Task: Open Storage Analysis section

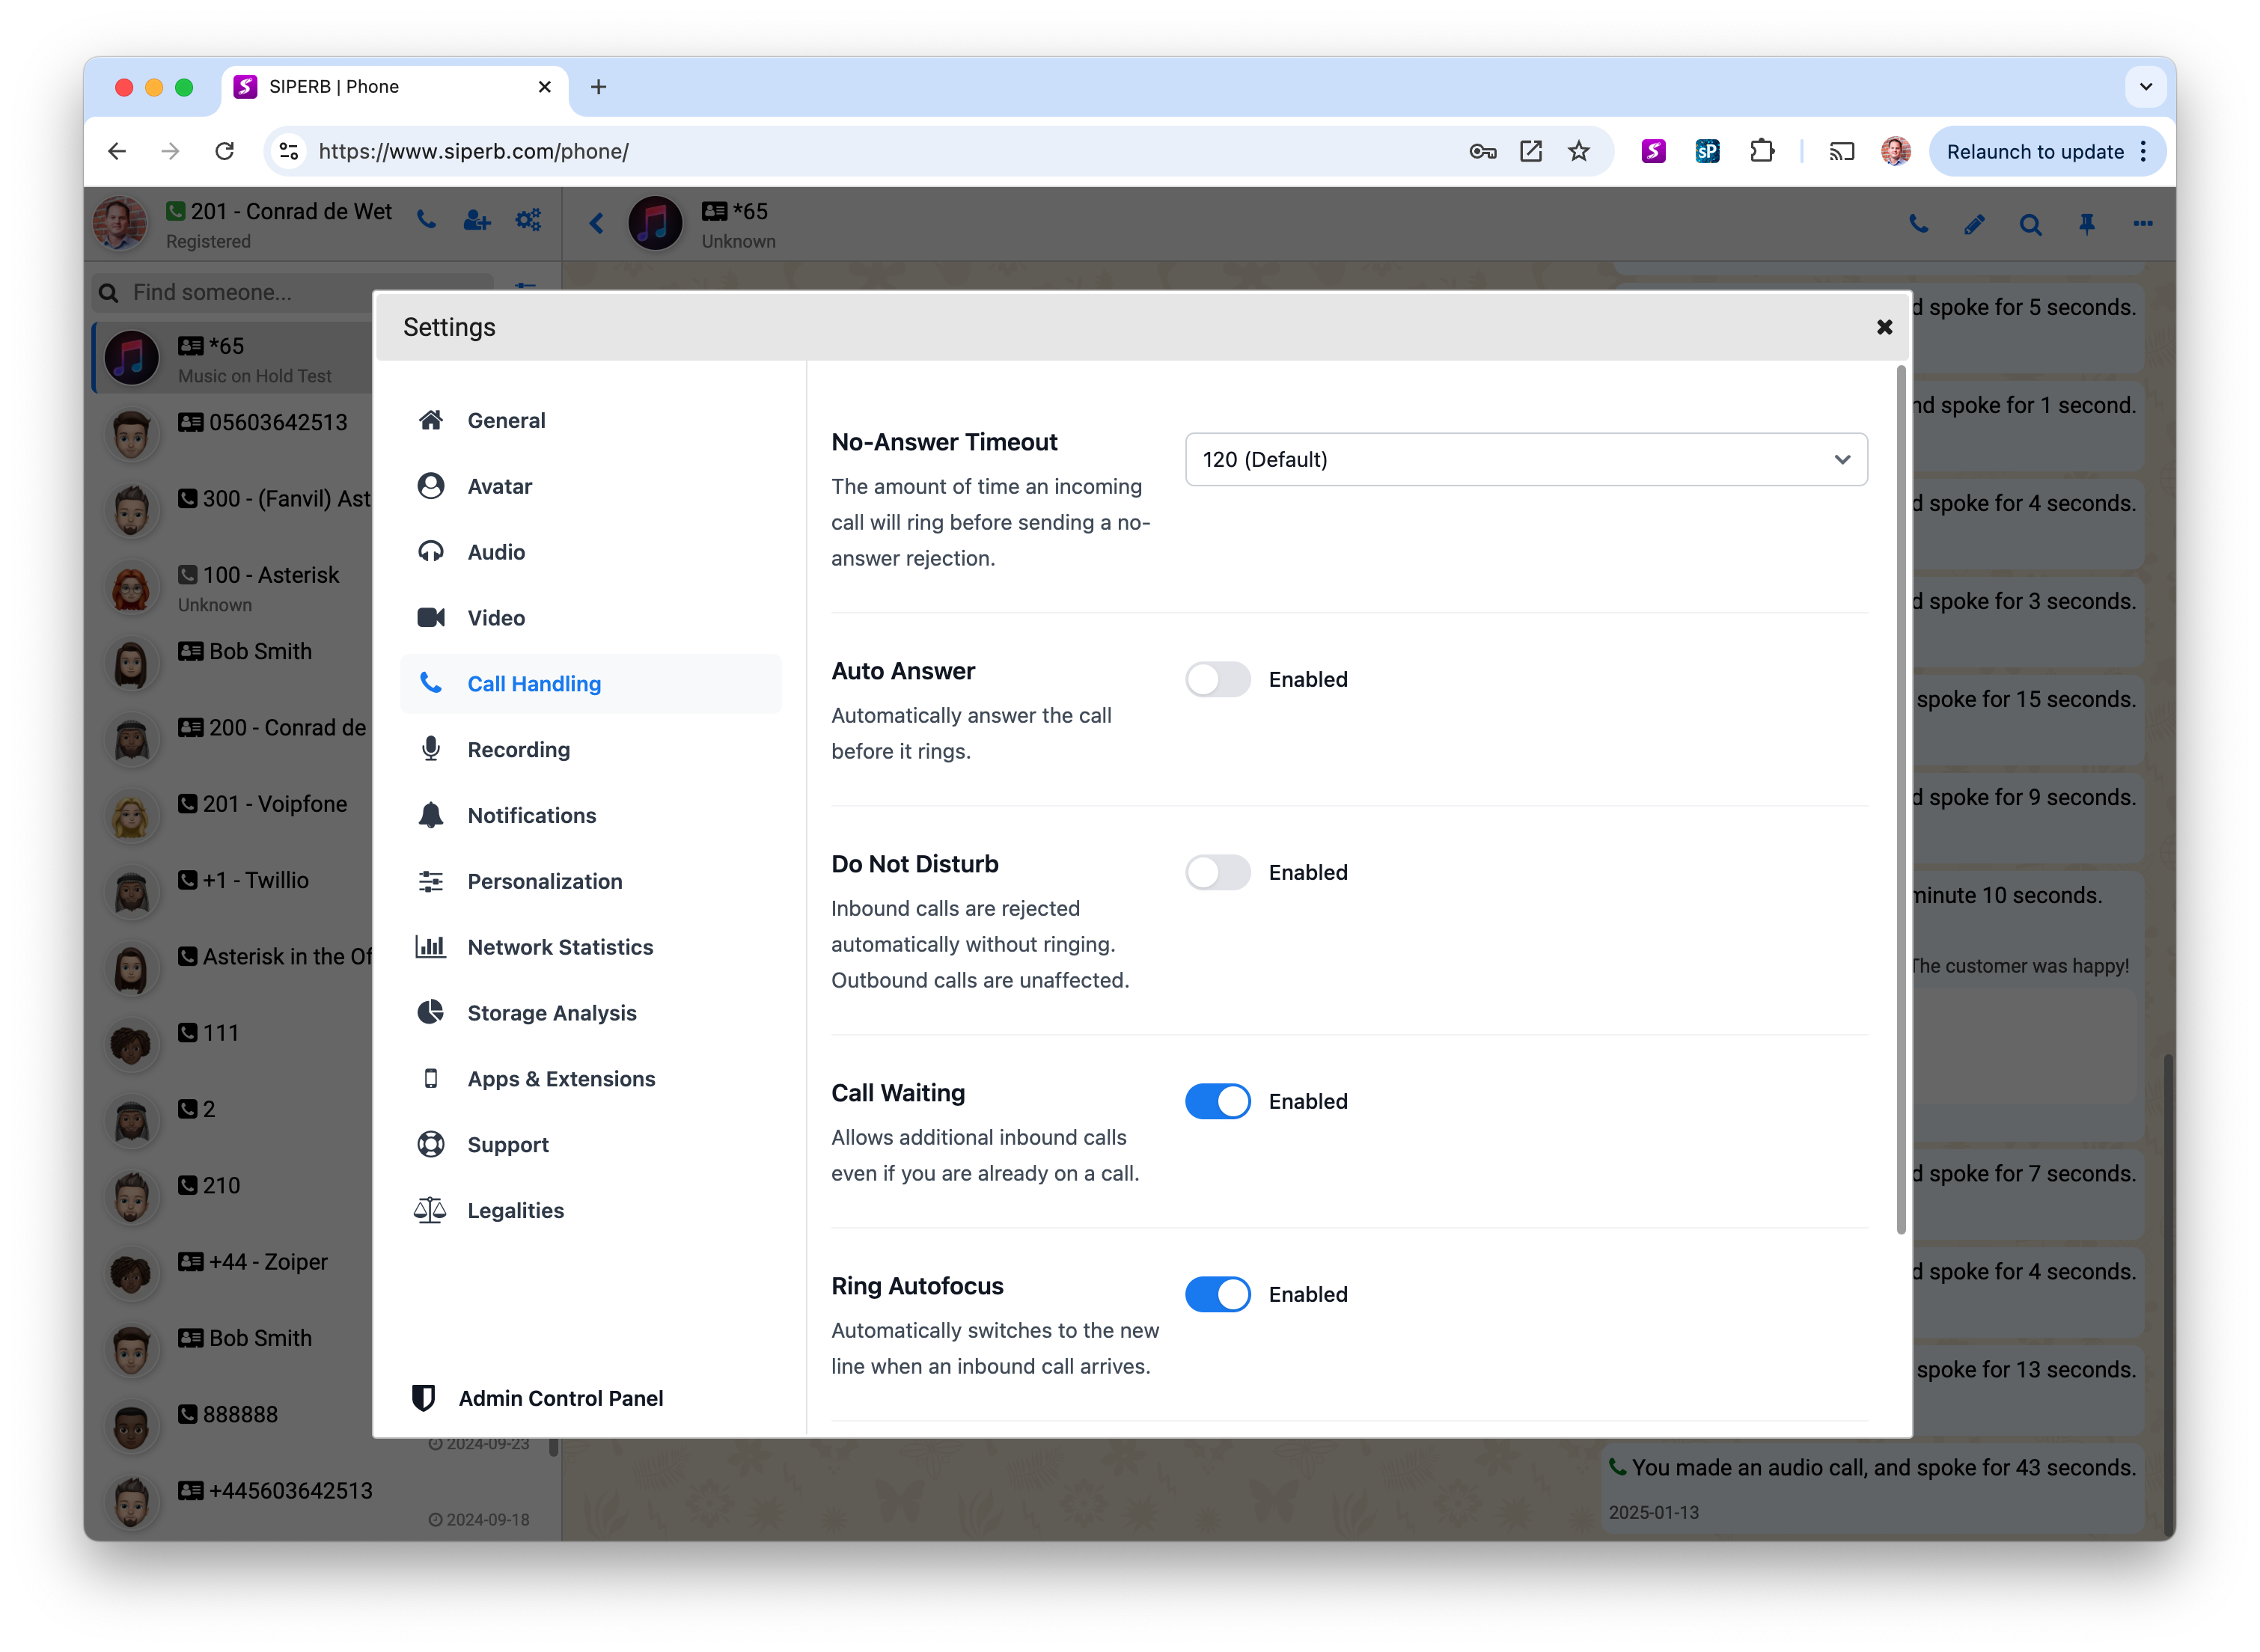Action: [x=590, y=1013]
